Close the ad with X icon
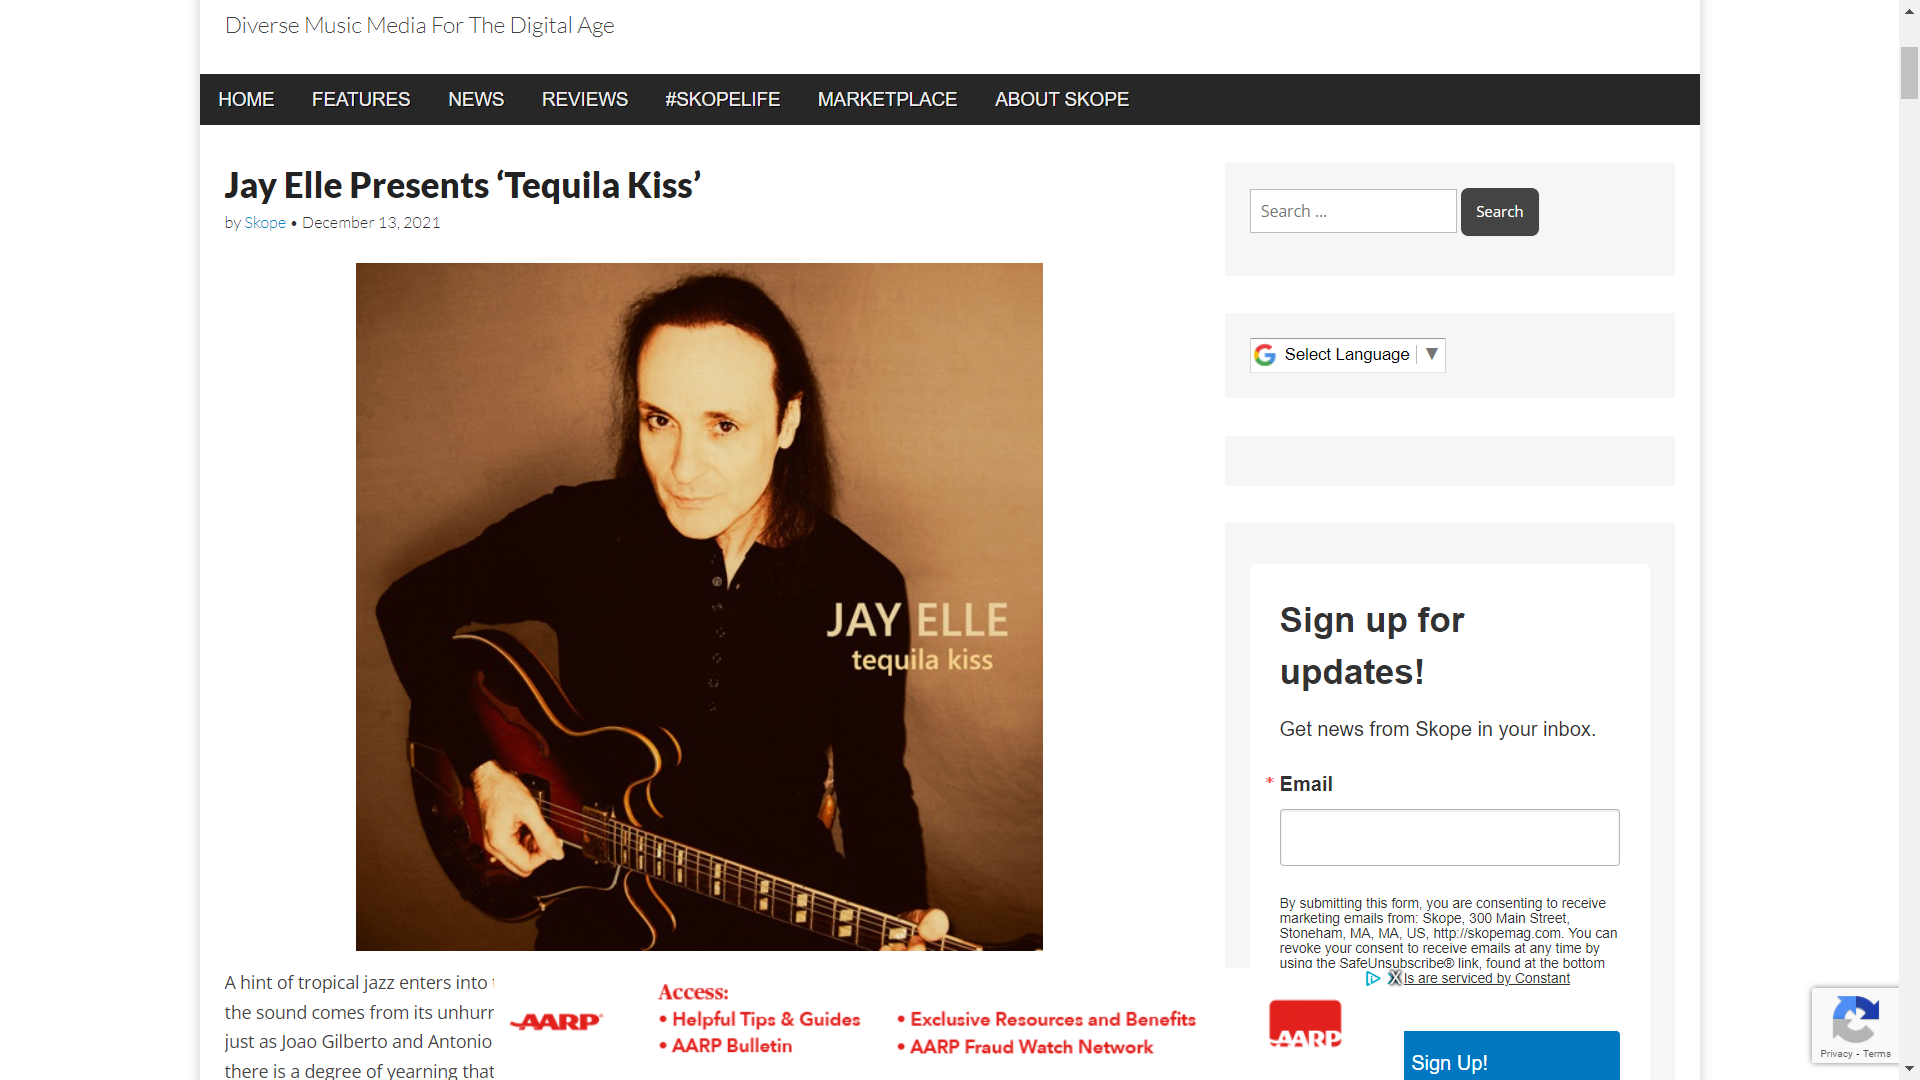 tap(1394, 979)
